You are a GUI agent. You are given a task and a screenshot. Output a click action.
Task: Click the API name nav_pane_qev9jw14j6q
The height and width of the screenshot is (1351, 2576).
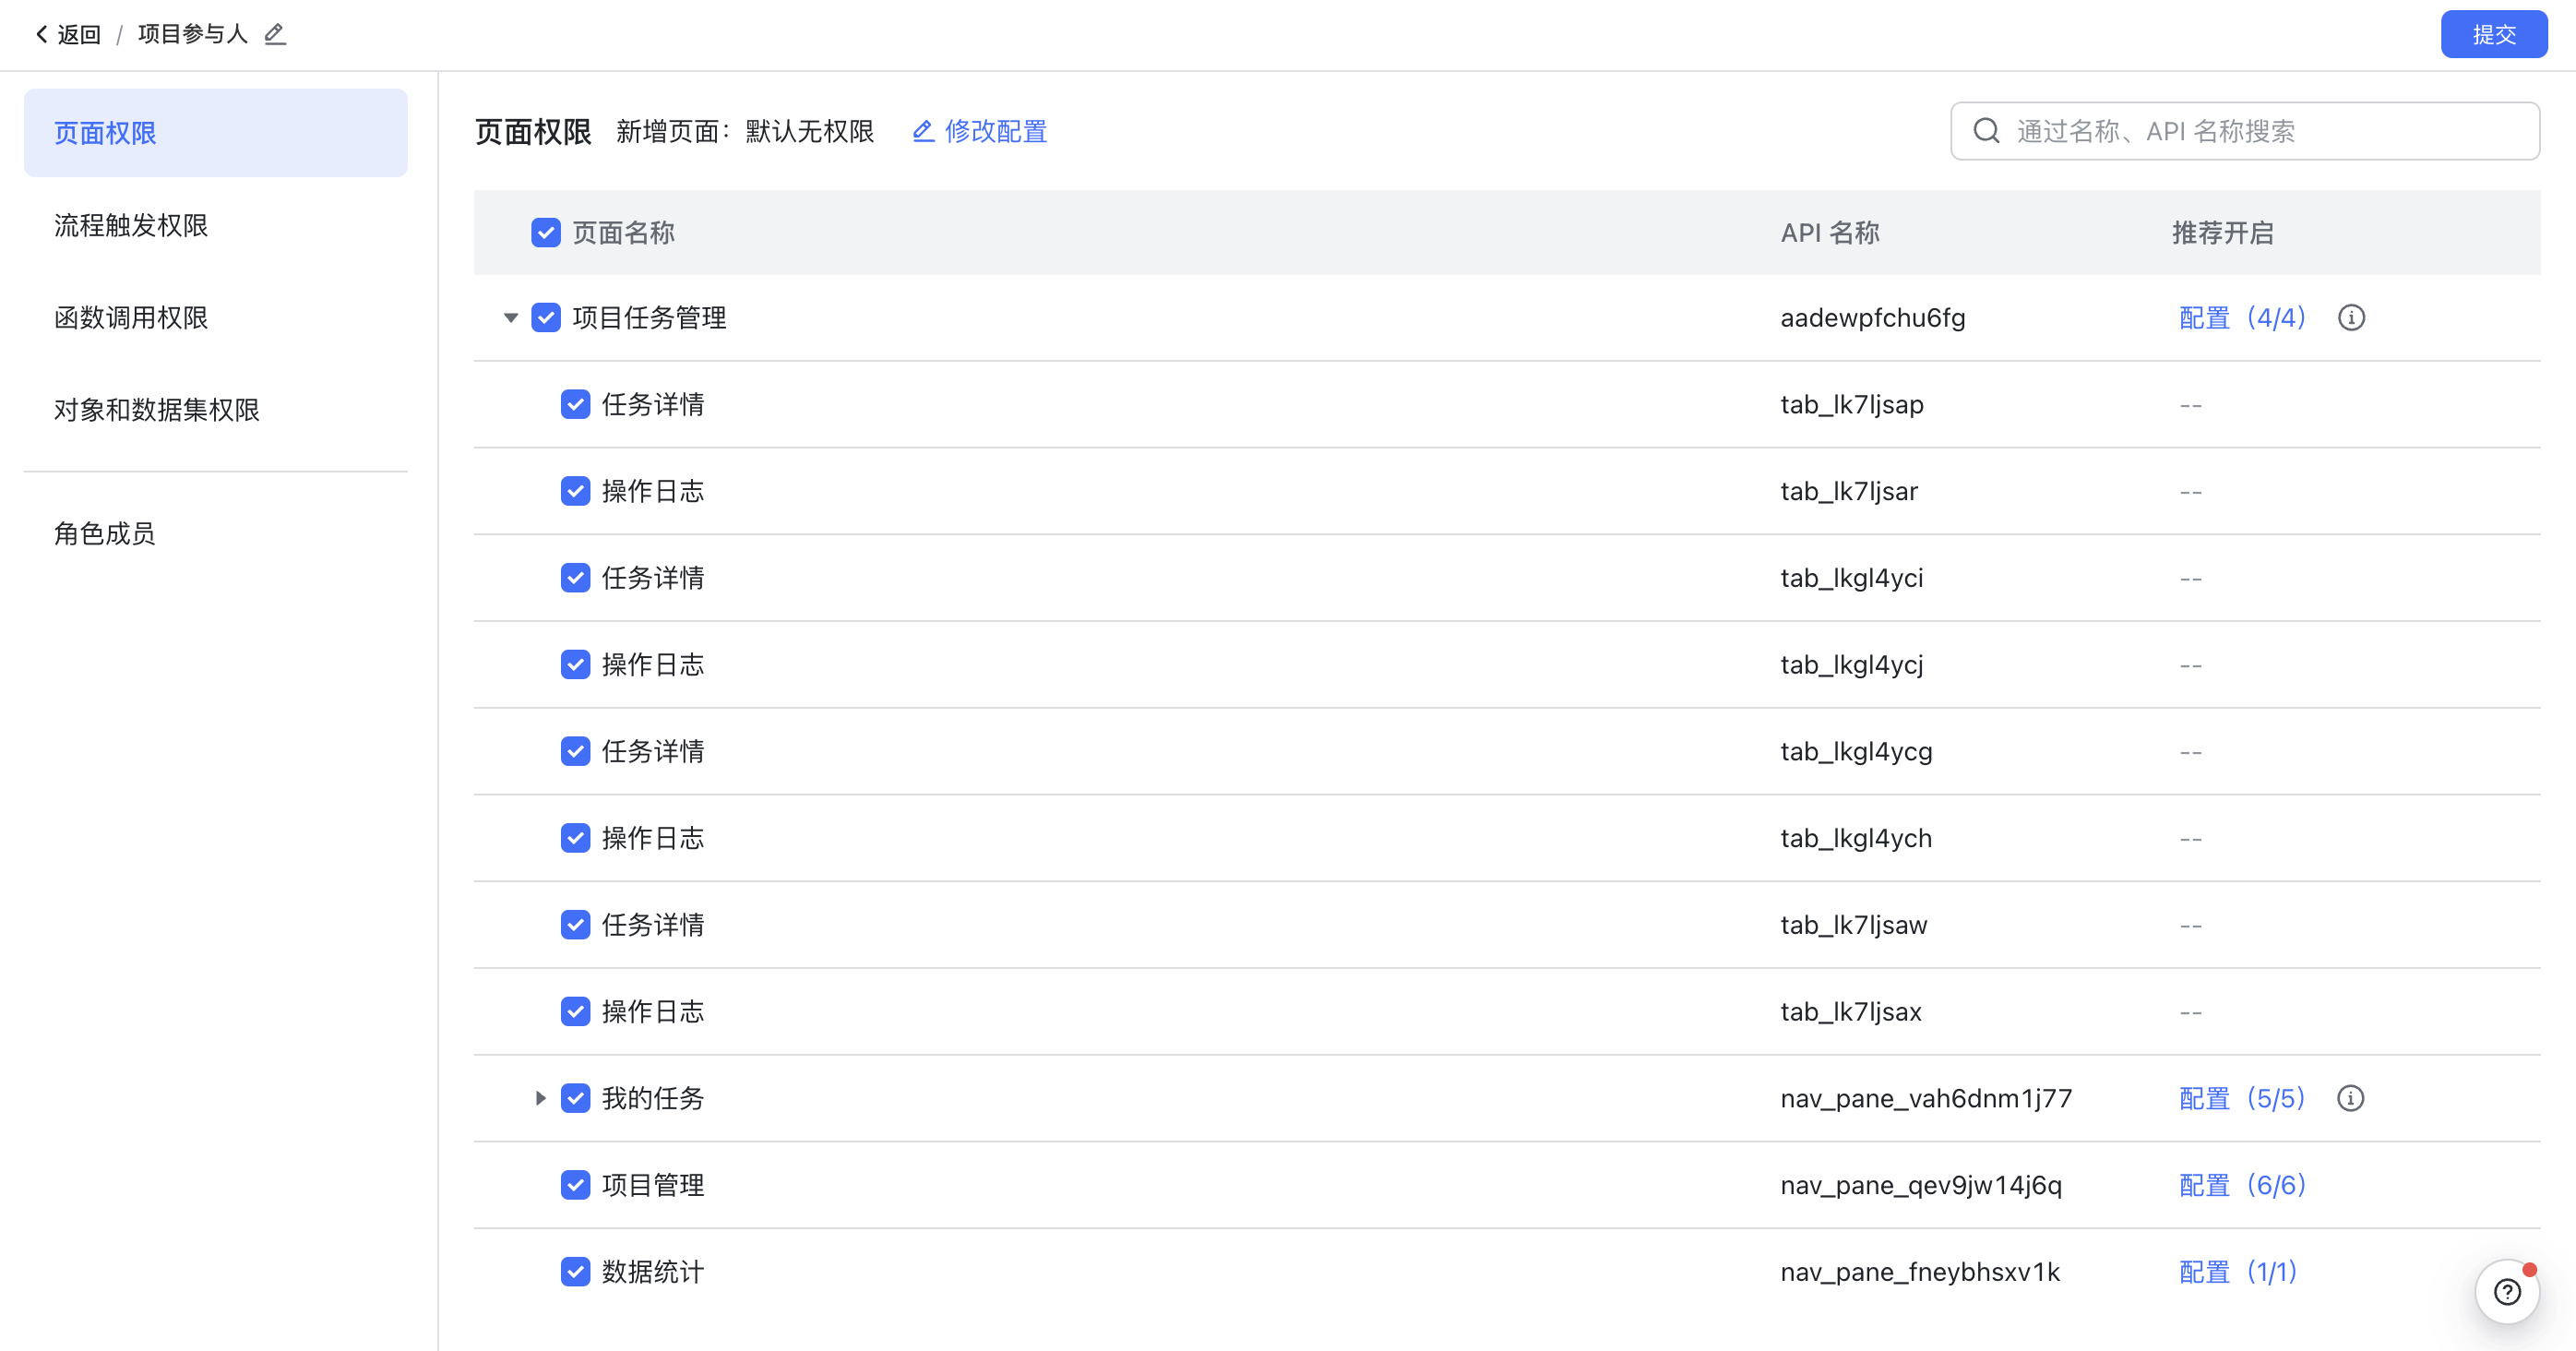click(1921, 1185)
